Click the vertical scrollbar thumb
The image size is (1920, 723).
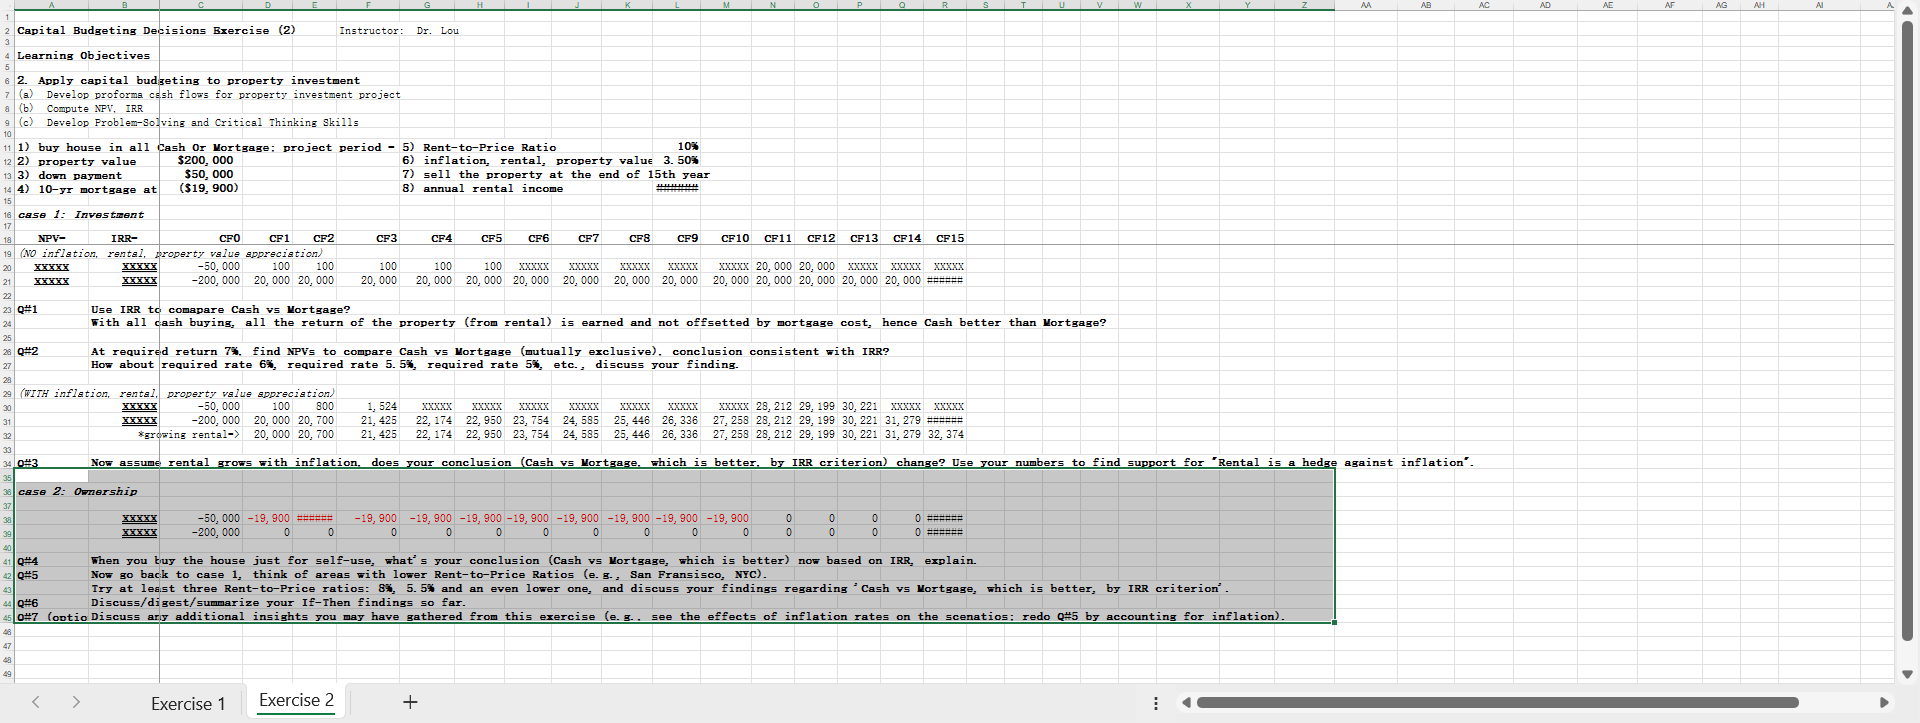(1907, 330)
